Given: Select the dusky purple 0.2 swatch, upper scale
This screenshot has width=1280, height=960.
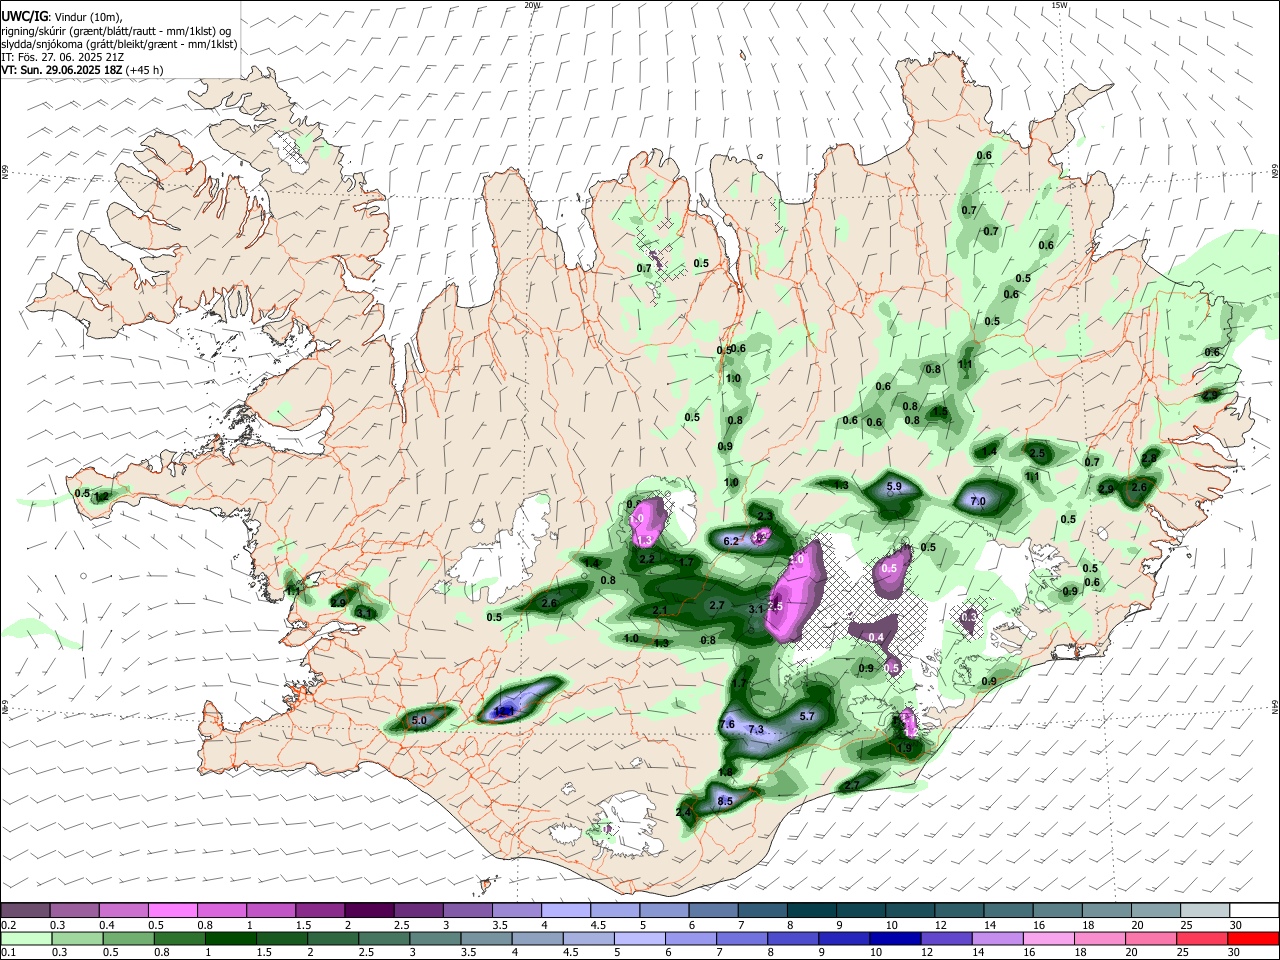Looking at the screenshot, I should pyautogui.click(x=25, y=911).
